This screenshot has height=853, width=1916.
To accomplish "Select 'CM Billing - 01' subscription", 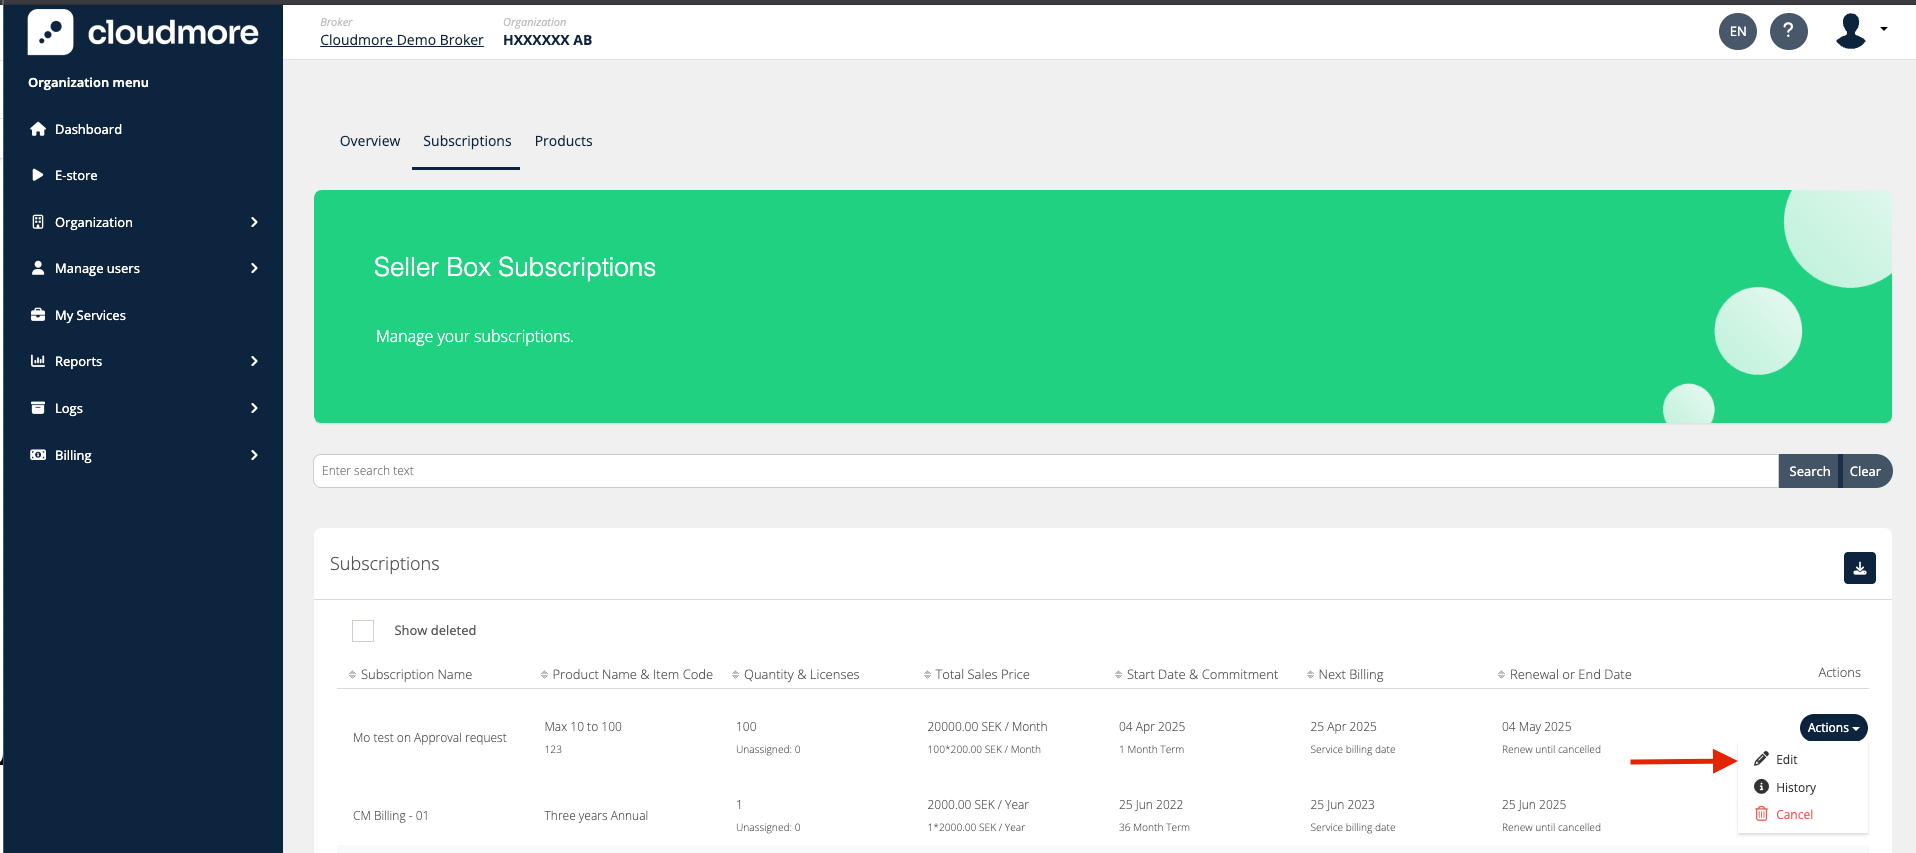I will [391, 816].
